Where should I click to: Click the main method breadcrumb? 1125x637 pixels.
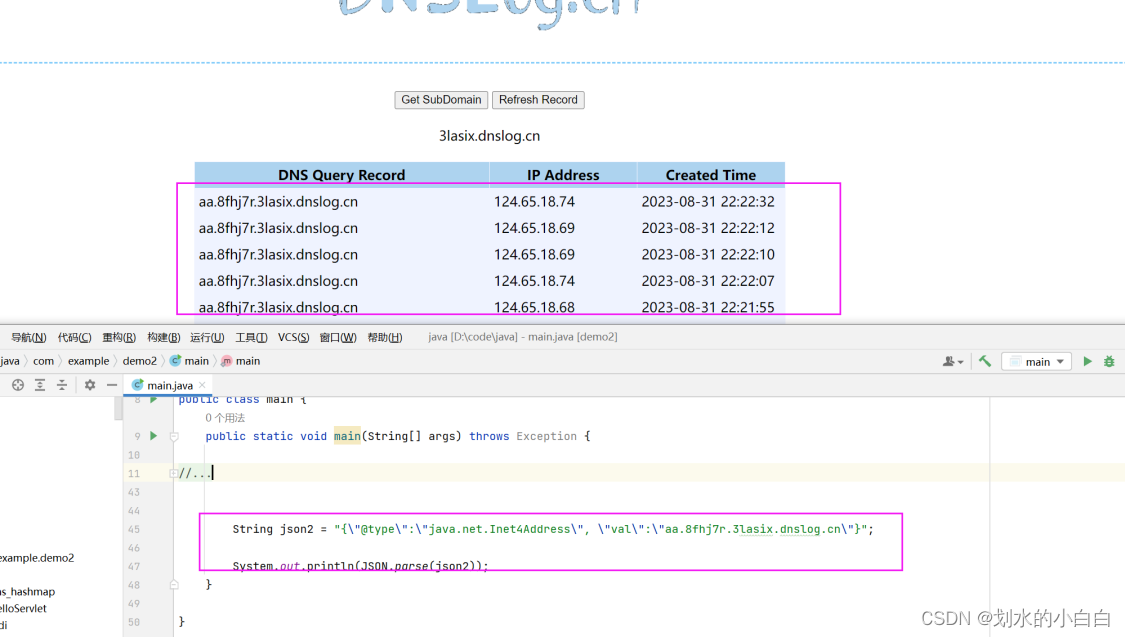point(241,361)
